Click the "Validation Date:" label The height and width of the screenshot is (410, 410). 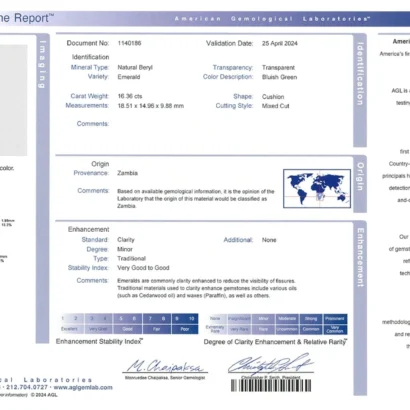[229, 43]
